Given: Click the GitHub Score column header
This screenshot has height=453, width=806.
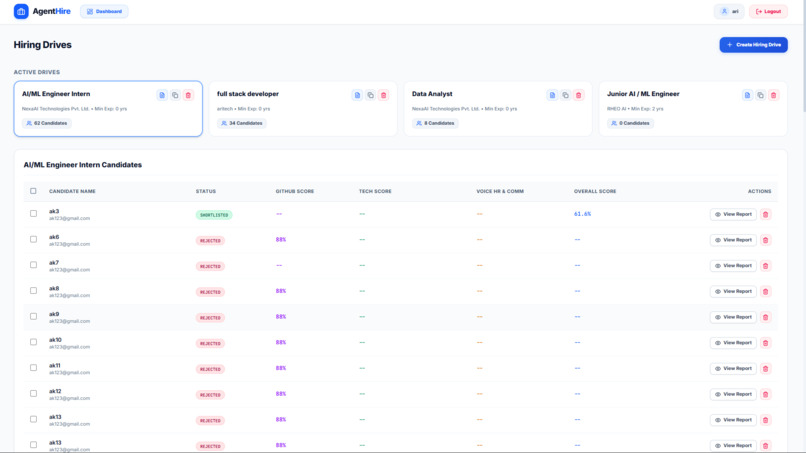Looking at the screenshot, I should [295, 191].
